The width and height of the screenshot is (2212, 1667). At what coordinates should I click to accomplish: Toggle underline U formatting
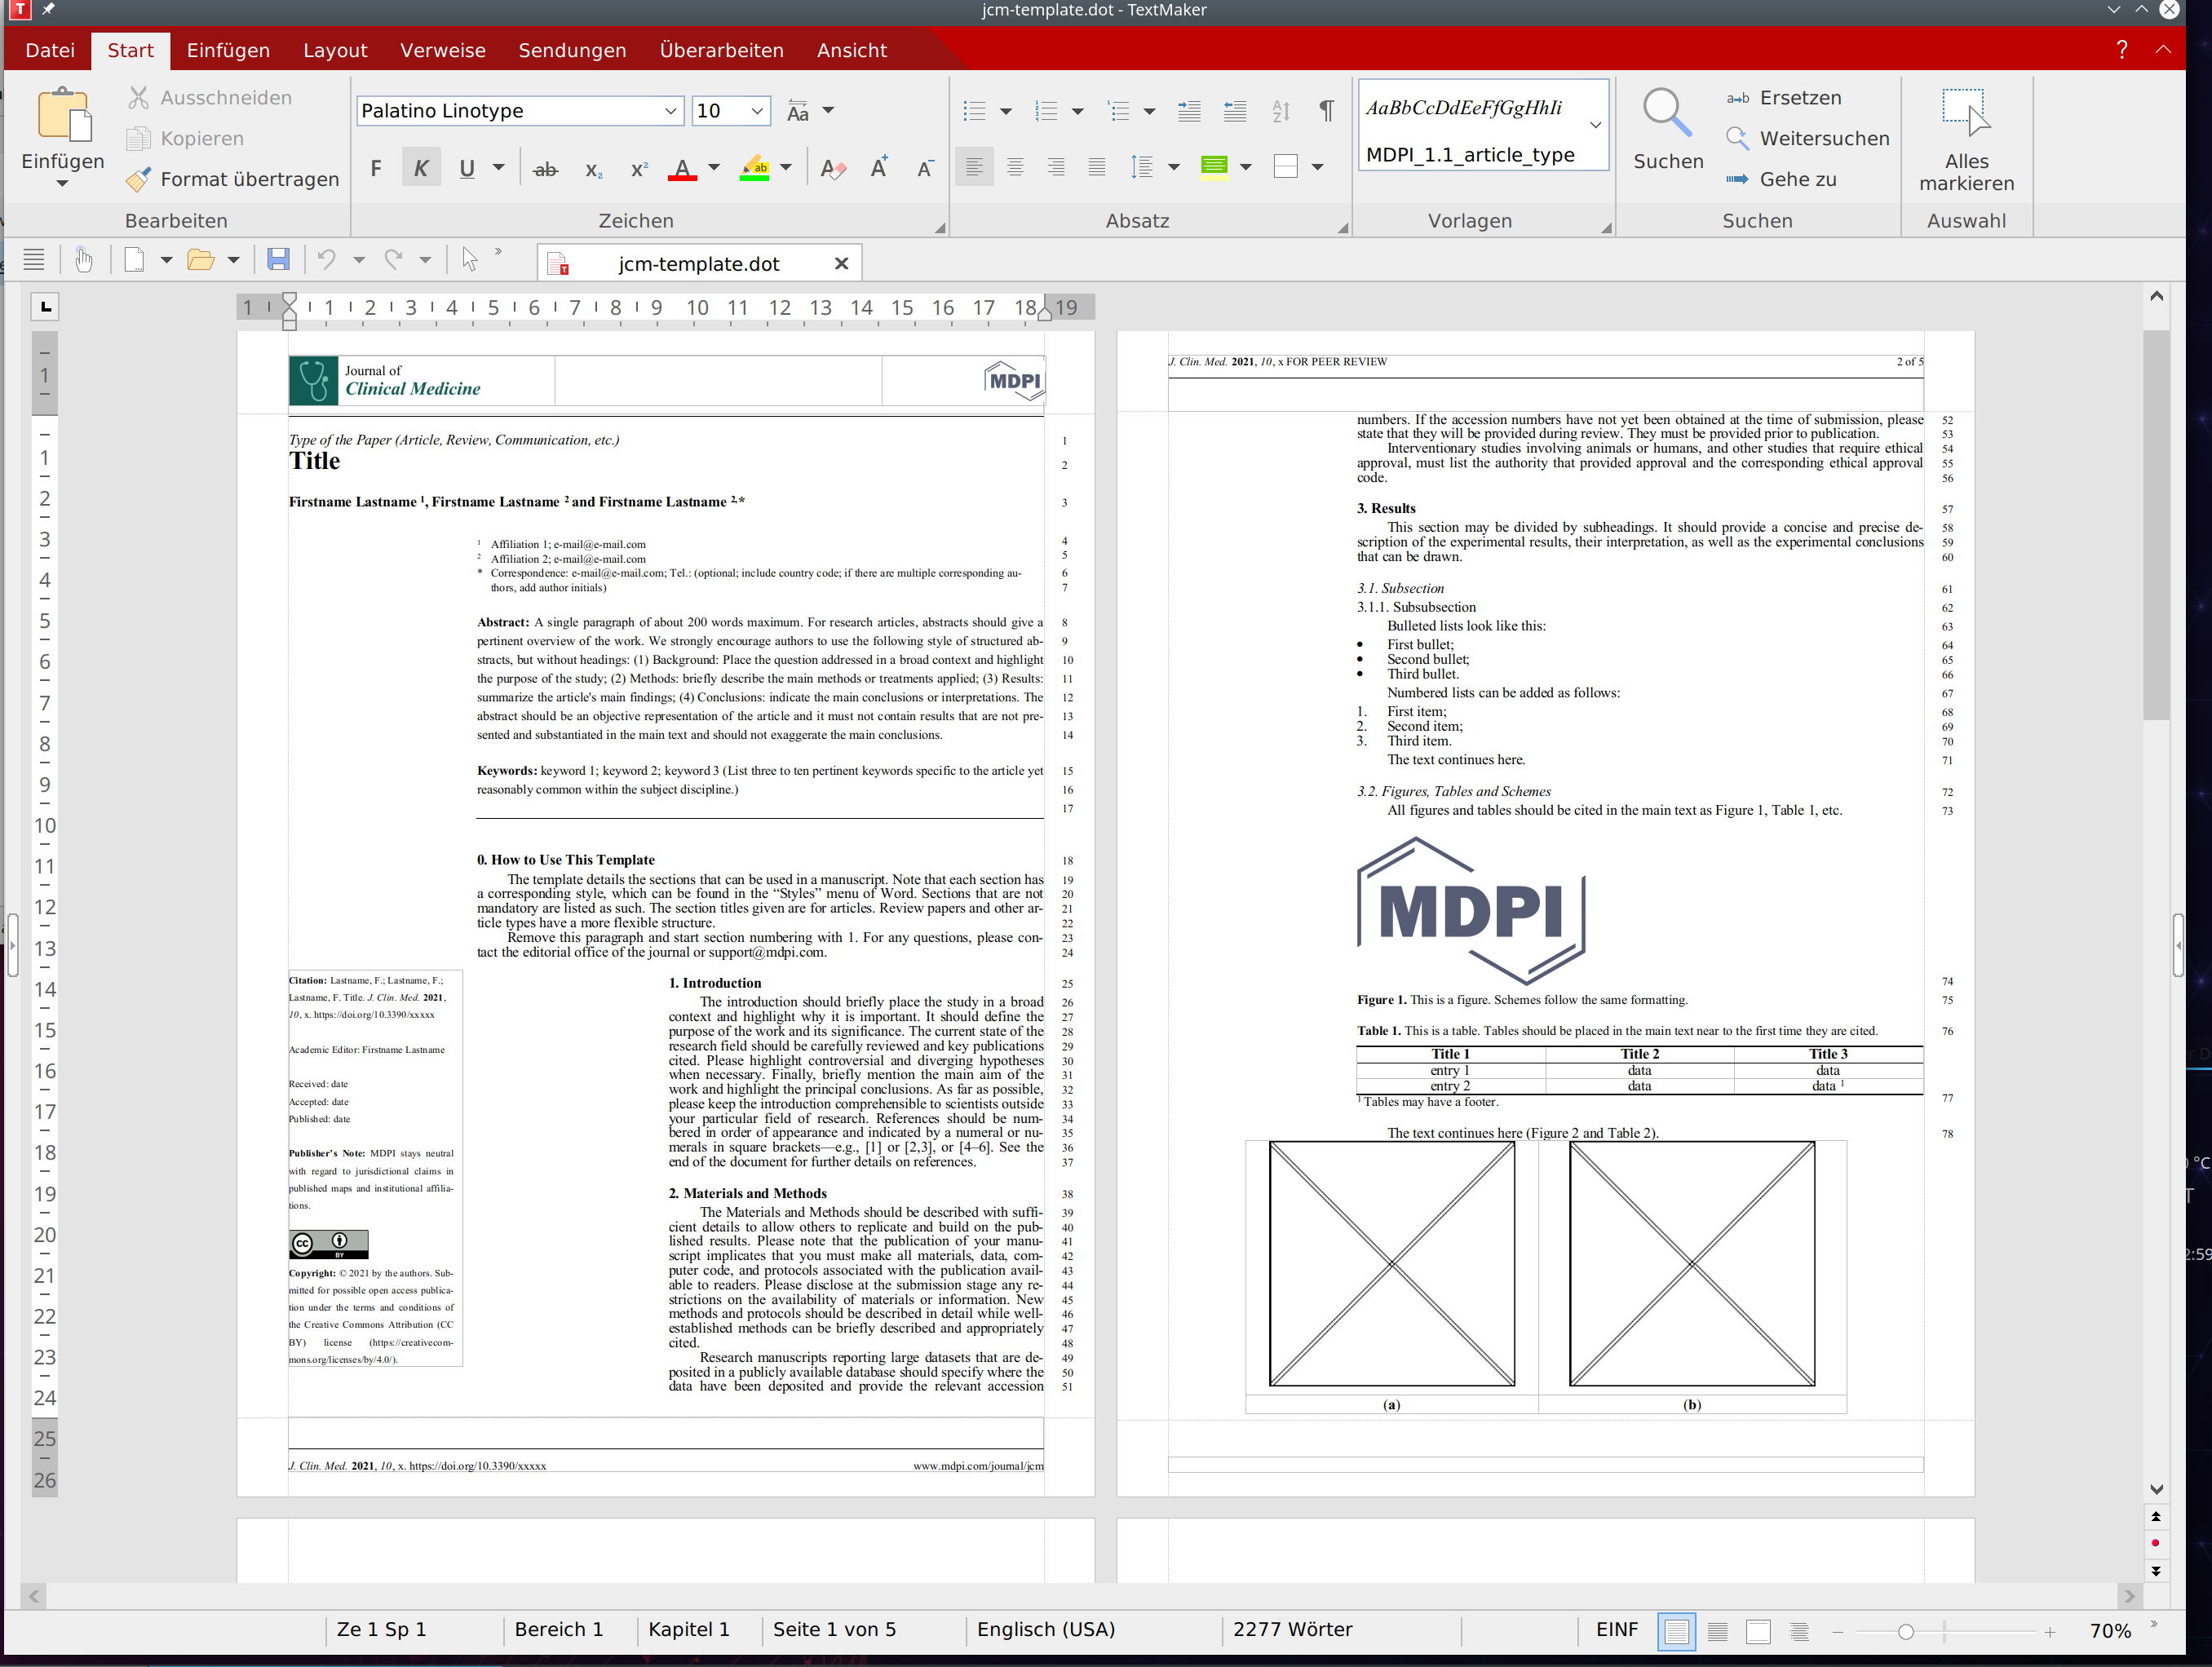(x=467, y=169)
